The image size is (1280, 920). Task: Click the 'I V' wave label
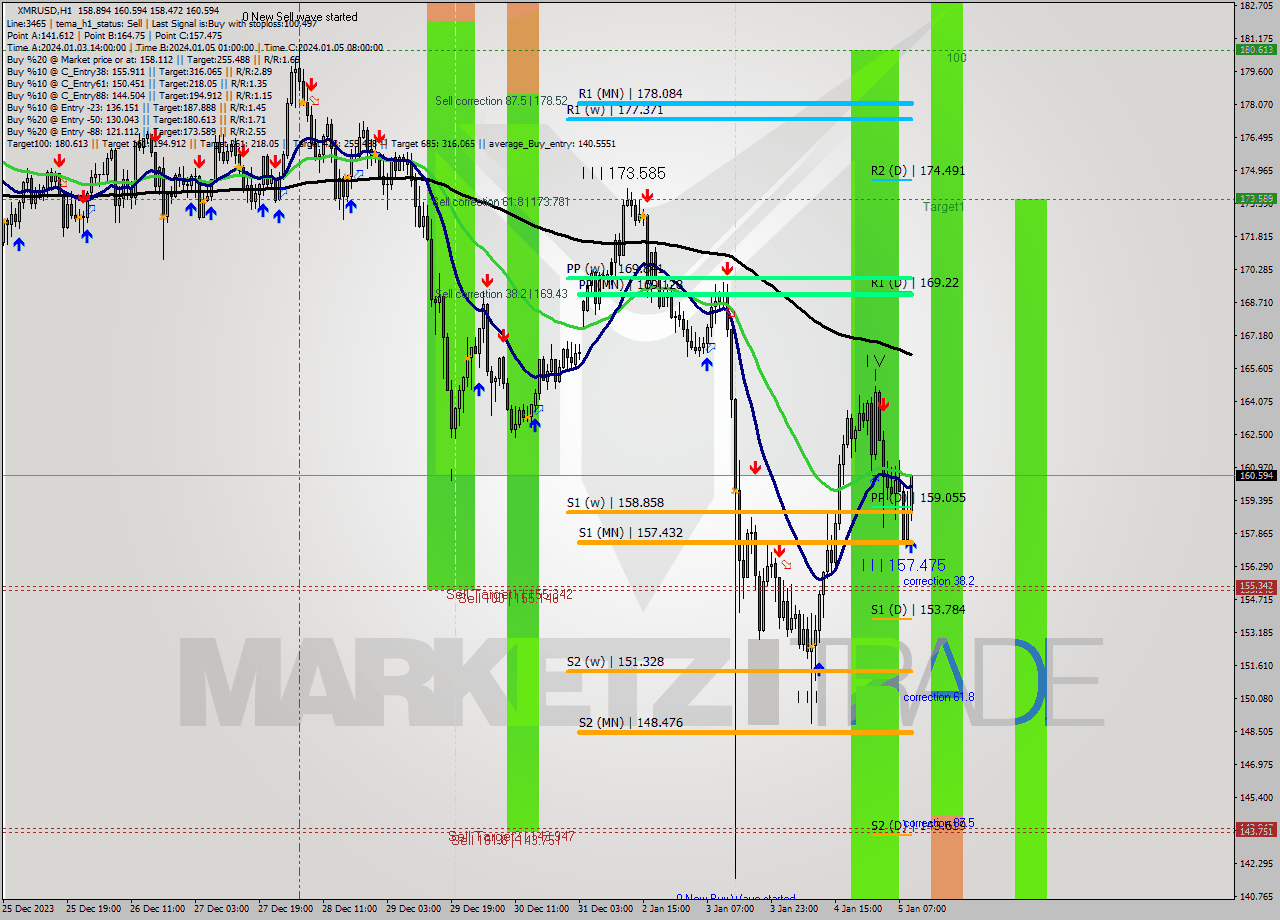point(875,360)
